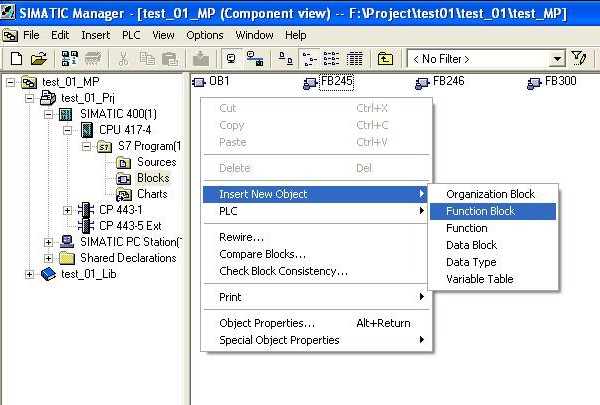Choose Variable Table from submenu
This screenshot has width=600, height=405.
point(493,279)
